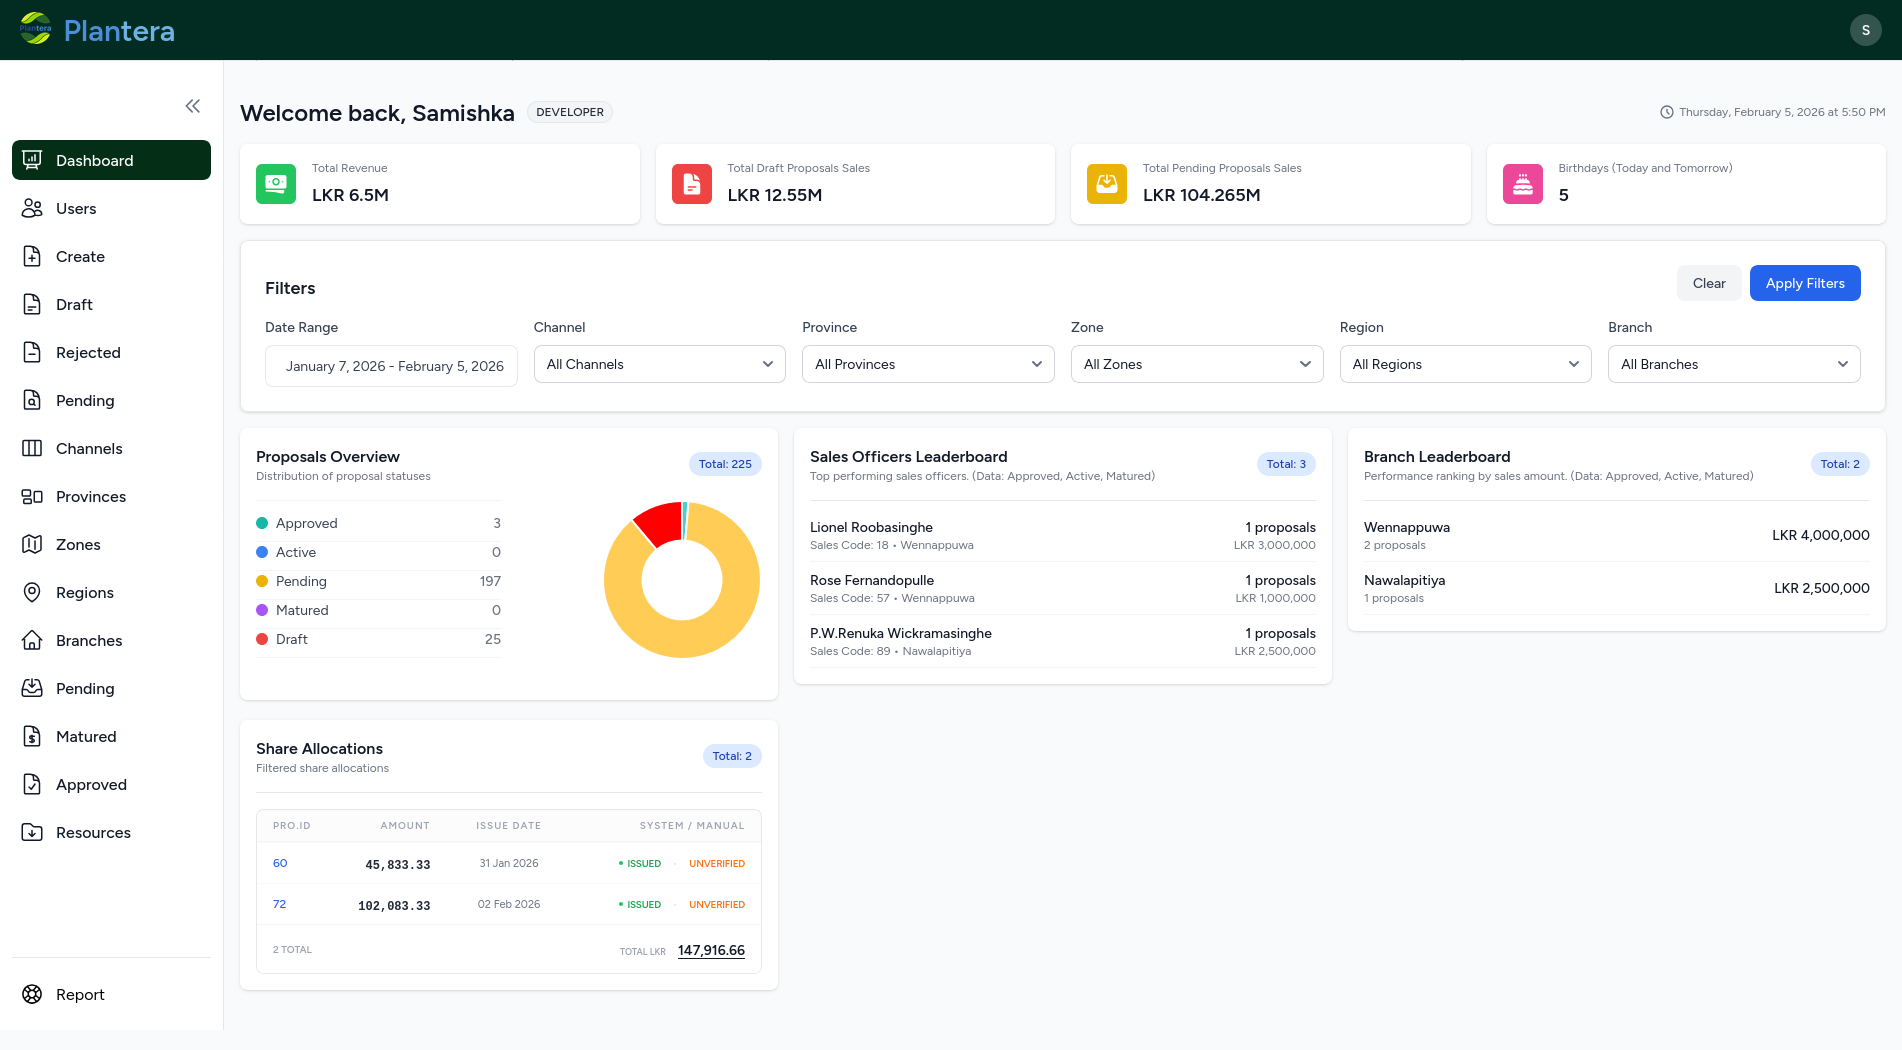This screenshot has width=1902, height=1050.
Task: Select the Users icon in sidebar
Action: point(31,208)
